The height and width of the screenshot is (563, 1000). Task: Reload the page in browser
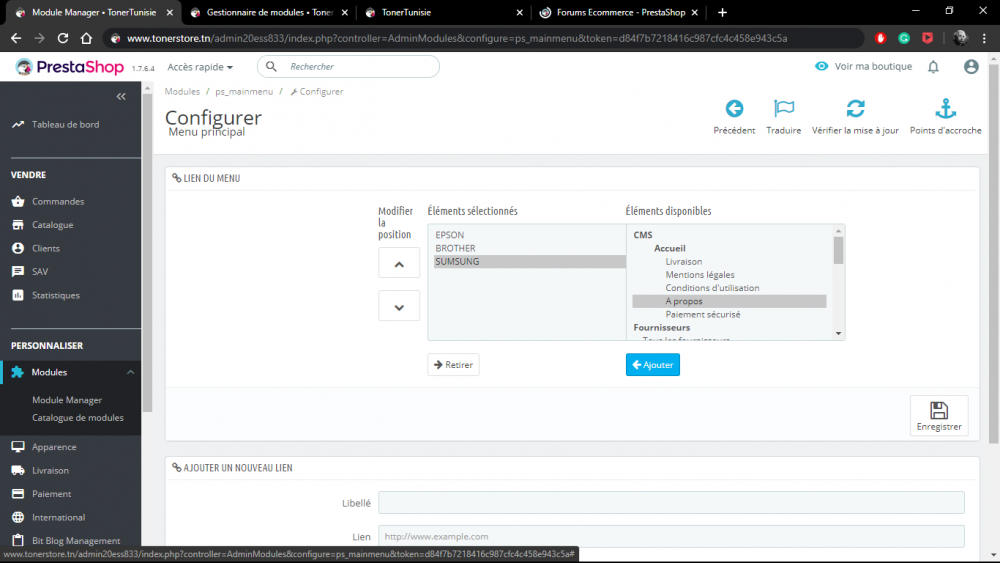pos(62,38)
